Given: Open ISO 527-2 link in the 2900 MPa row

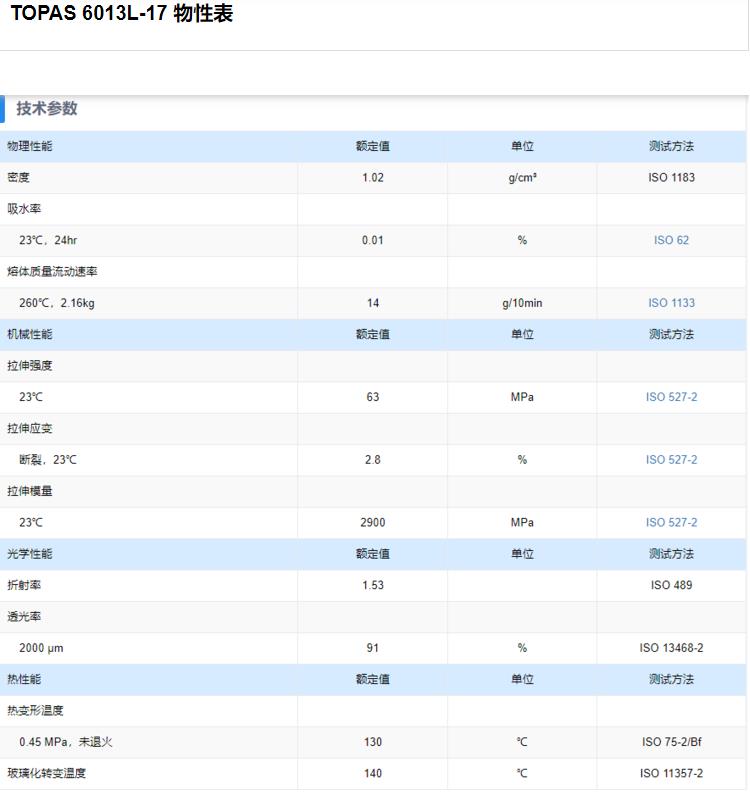Looking at the screenshot, I should [x=671, y=523].
